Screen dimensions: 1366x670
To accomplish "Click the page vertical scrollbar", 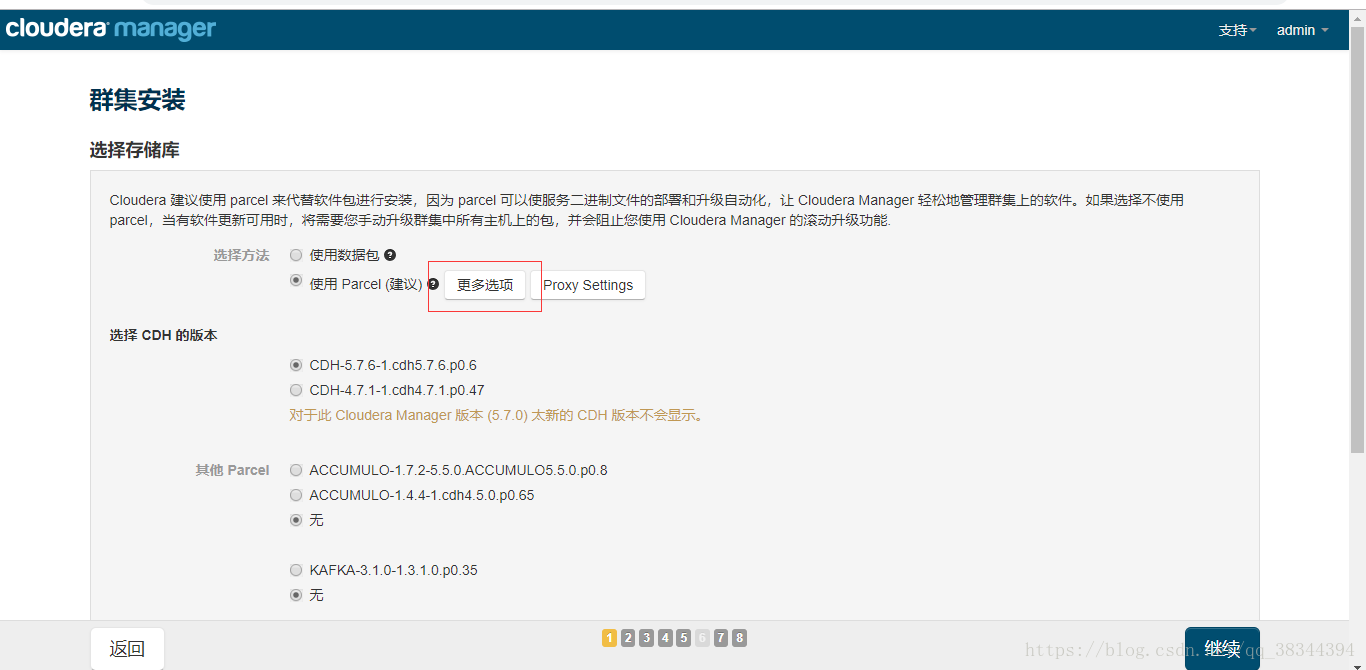I will pos(1357,240).
